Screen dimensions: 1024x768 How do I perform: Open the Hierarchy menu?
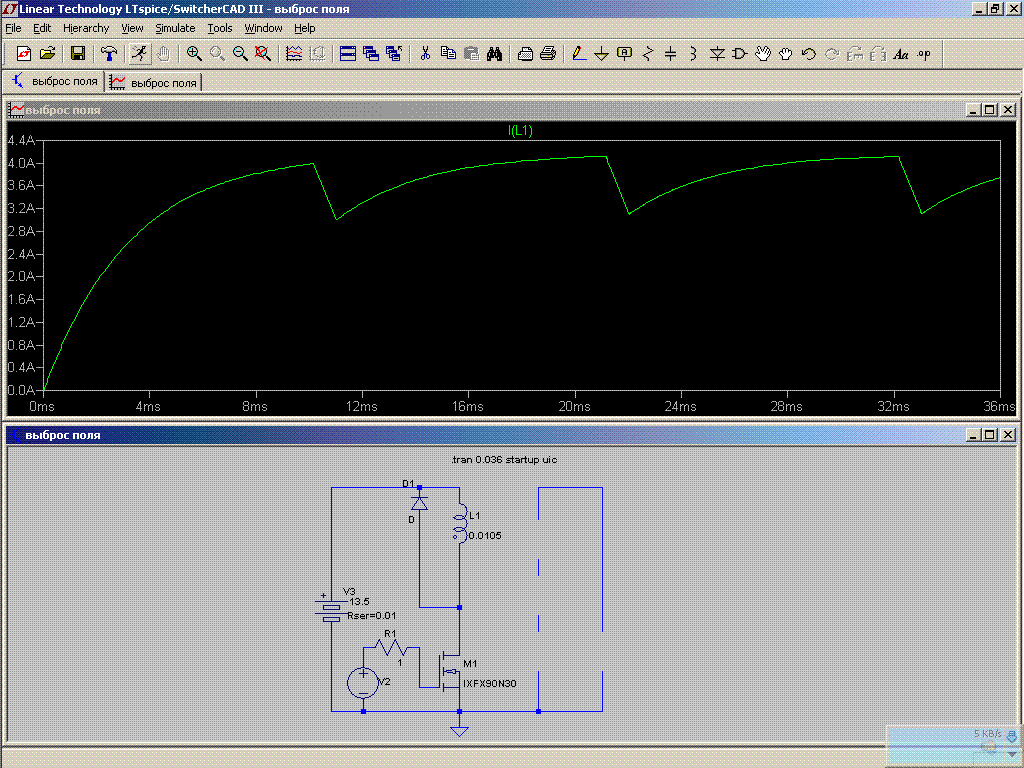tap(86, 28)
